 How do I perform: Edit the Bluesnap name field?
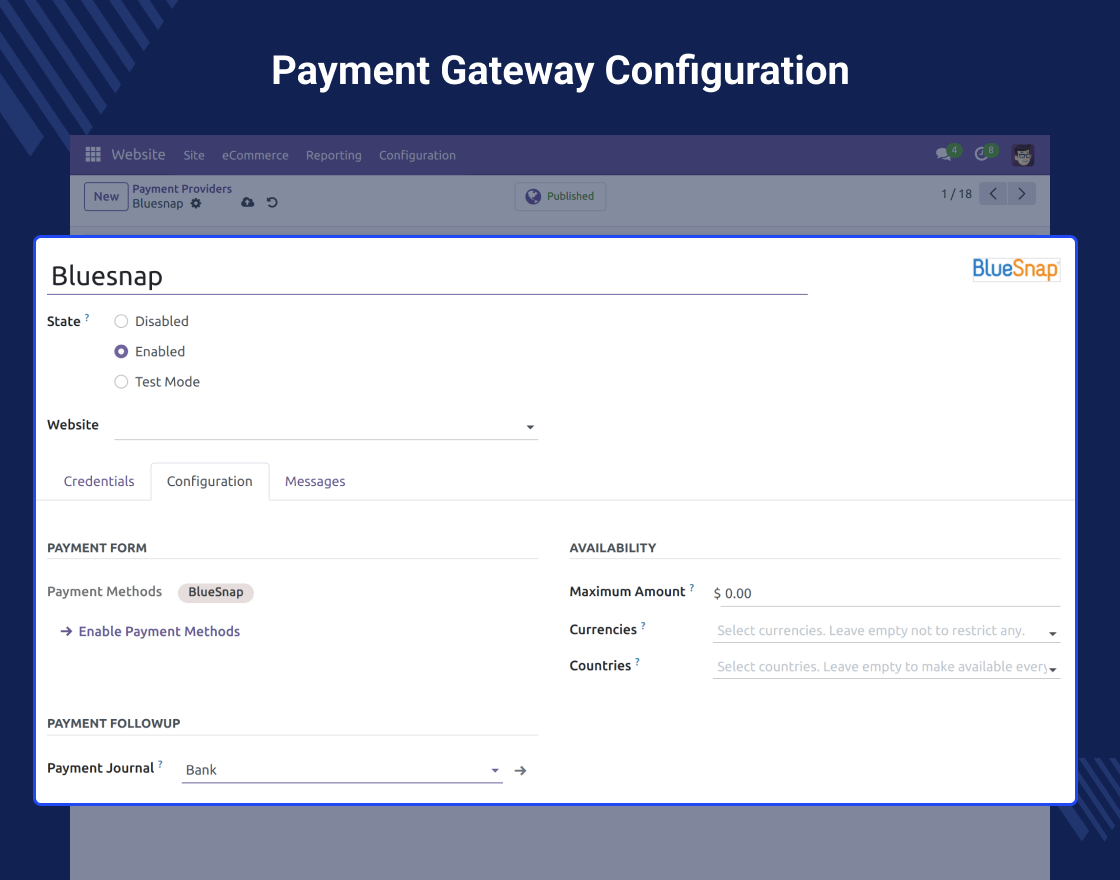427,276
